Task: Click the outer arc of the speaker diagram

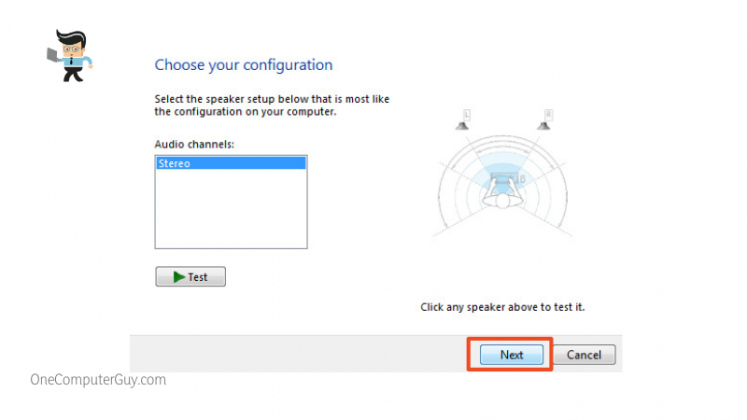Action: pos(444,170)
